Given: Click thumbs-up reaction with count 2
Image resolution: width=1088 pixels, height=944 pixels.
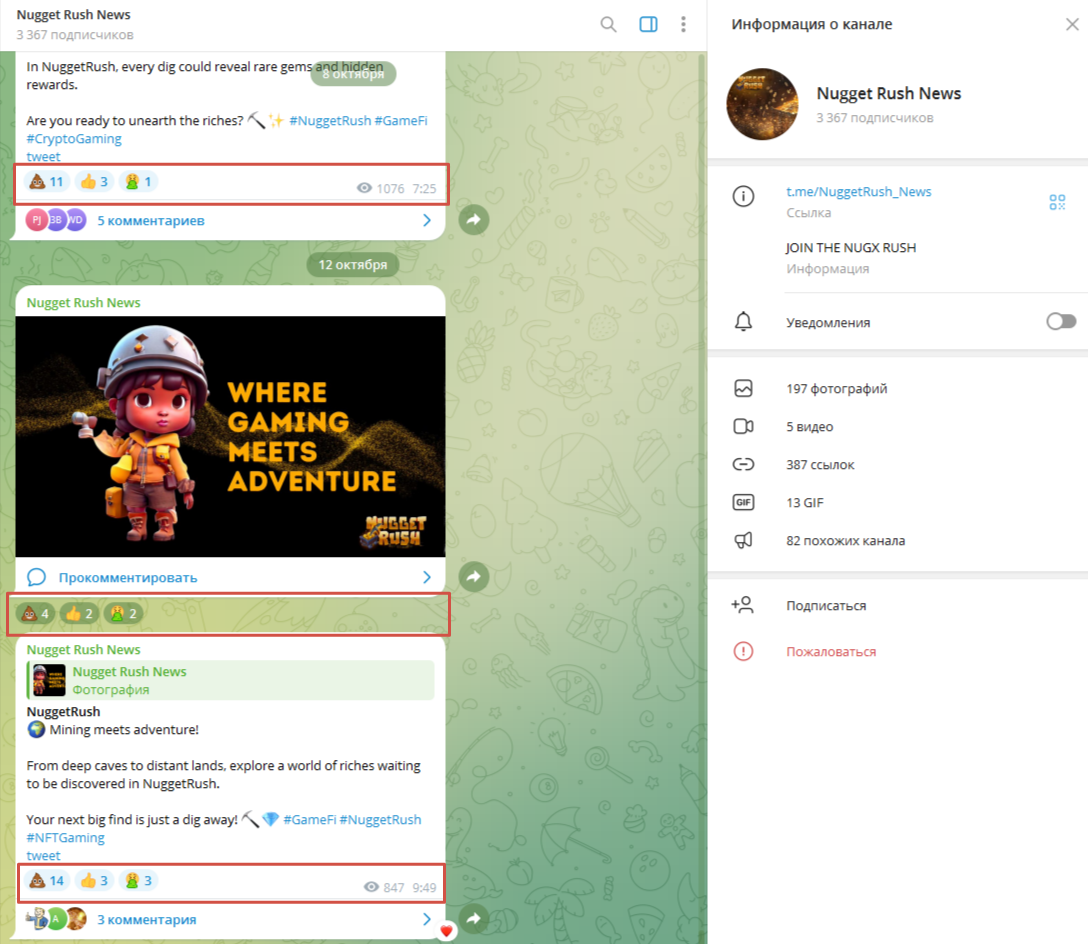Looking at the screenshot, I should (x=79, y=614).
